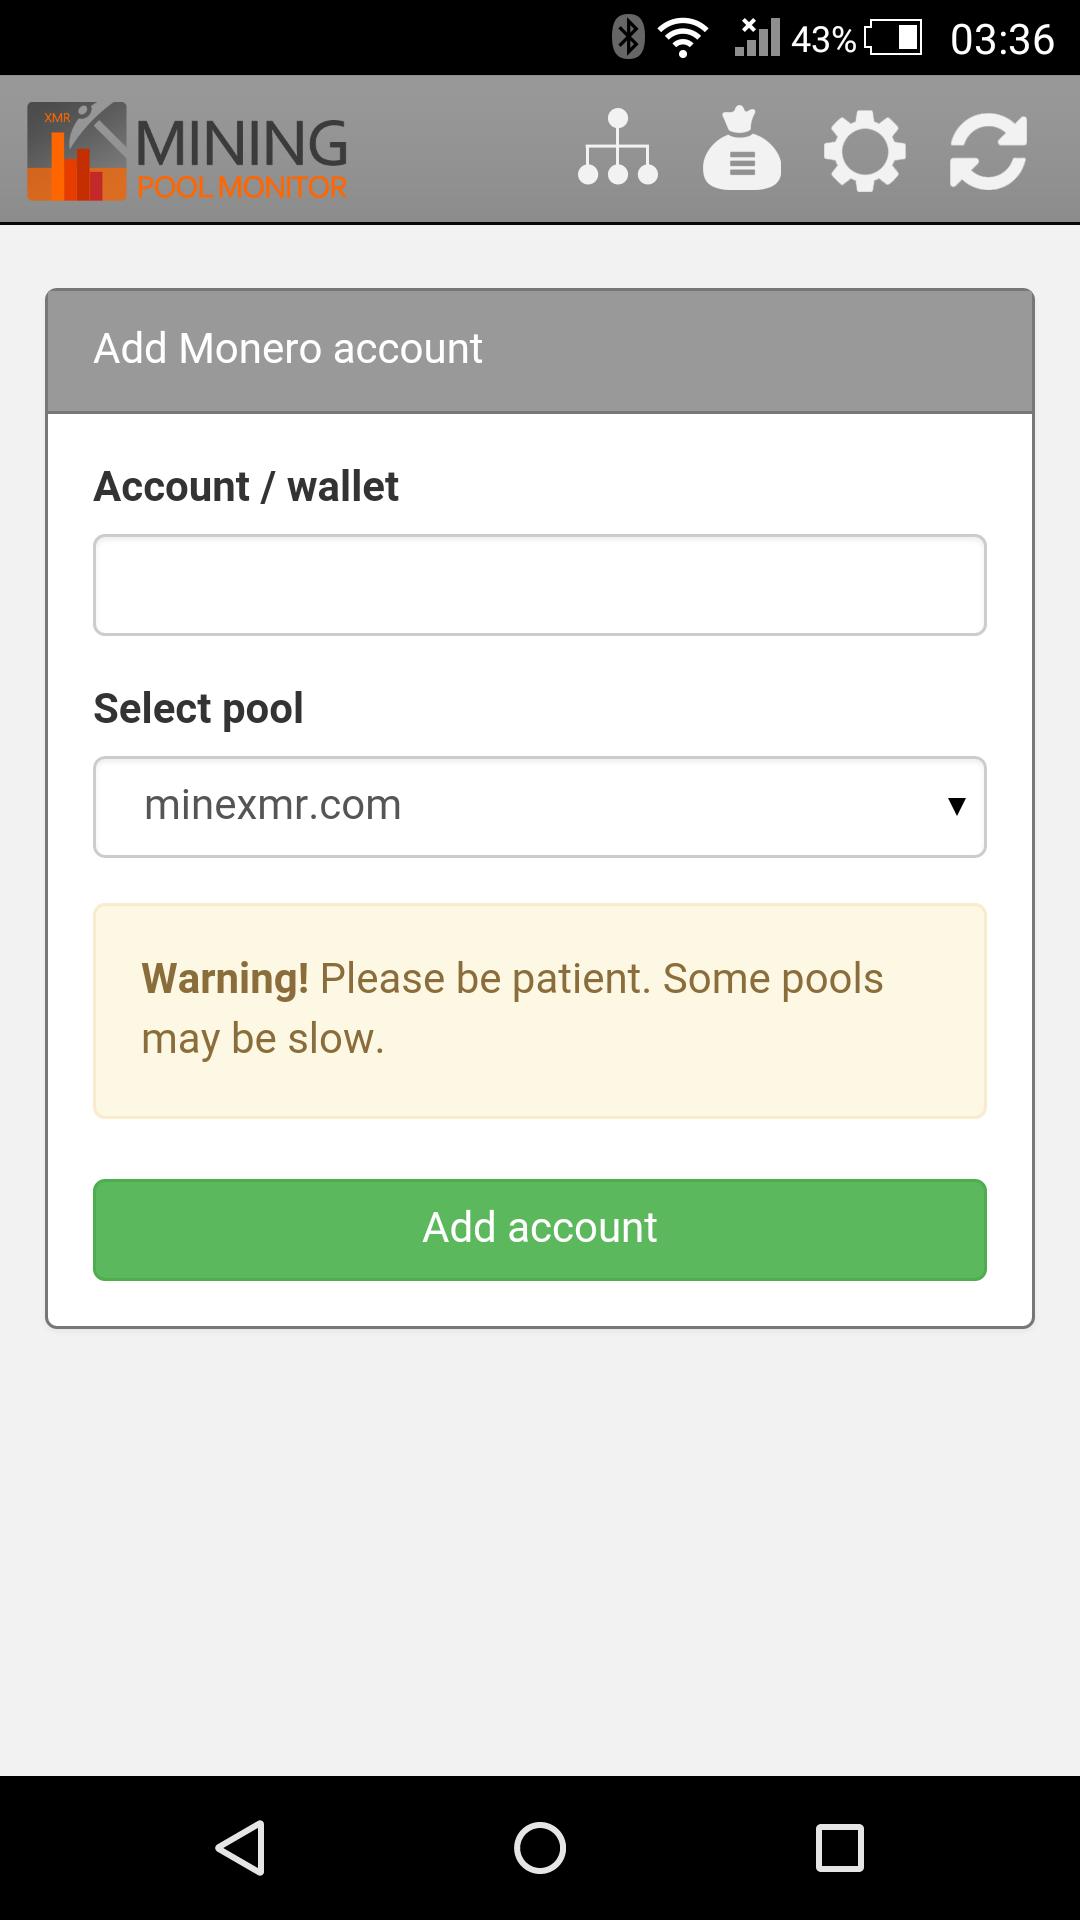Viewport: 1080px width, 1920px height.
Task: Open the minexmr.com pool dropdown
Action: [x=540, y=807]
